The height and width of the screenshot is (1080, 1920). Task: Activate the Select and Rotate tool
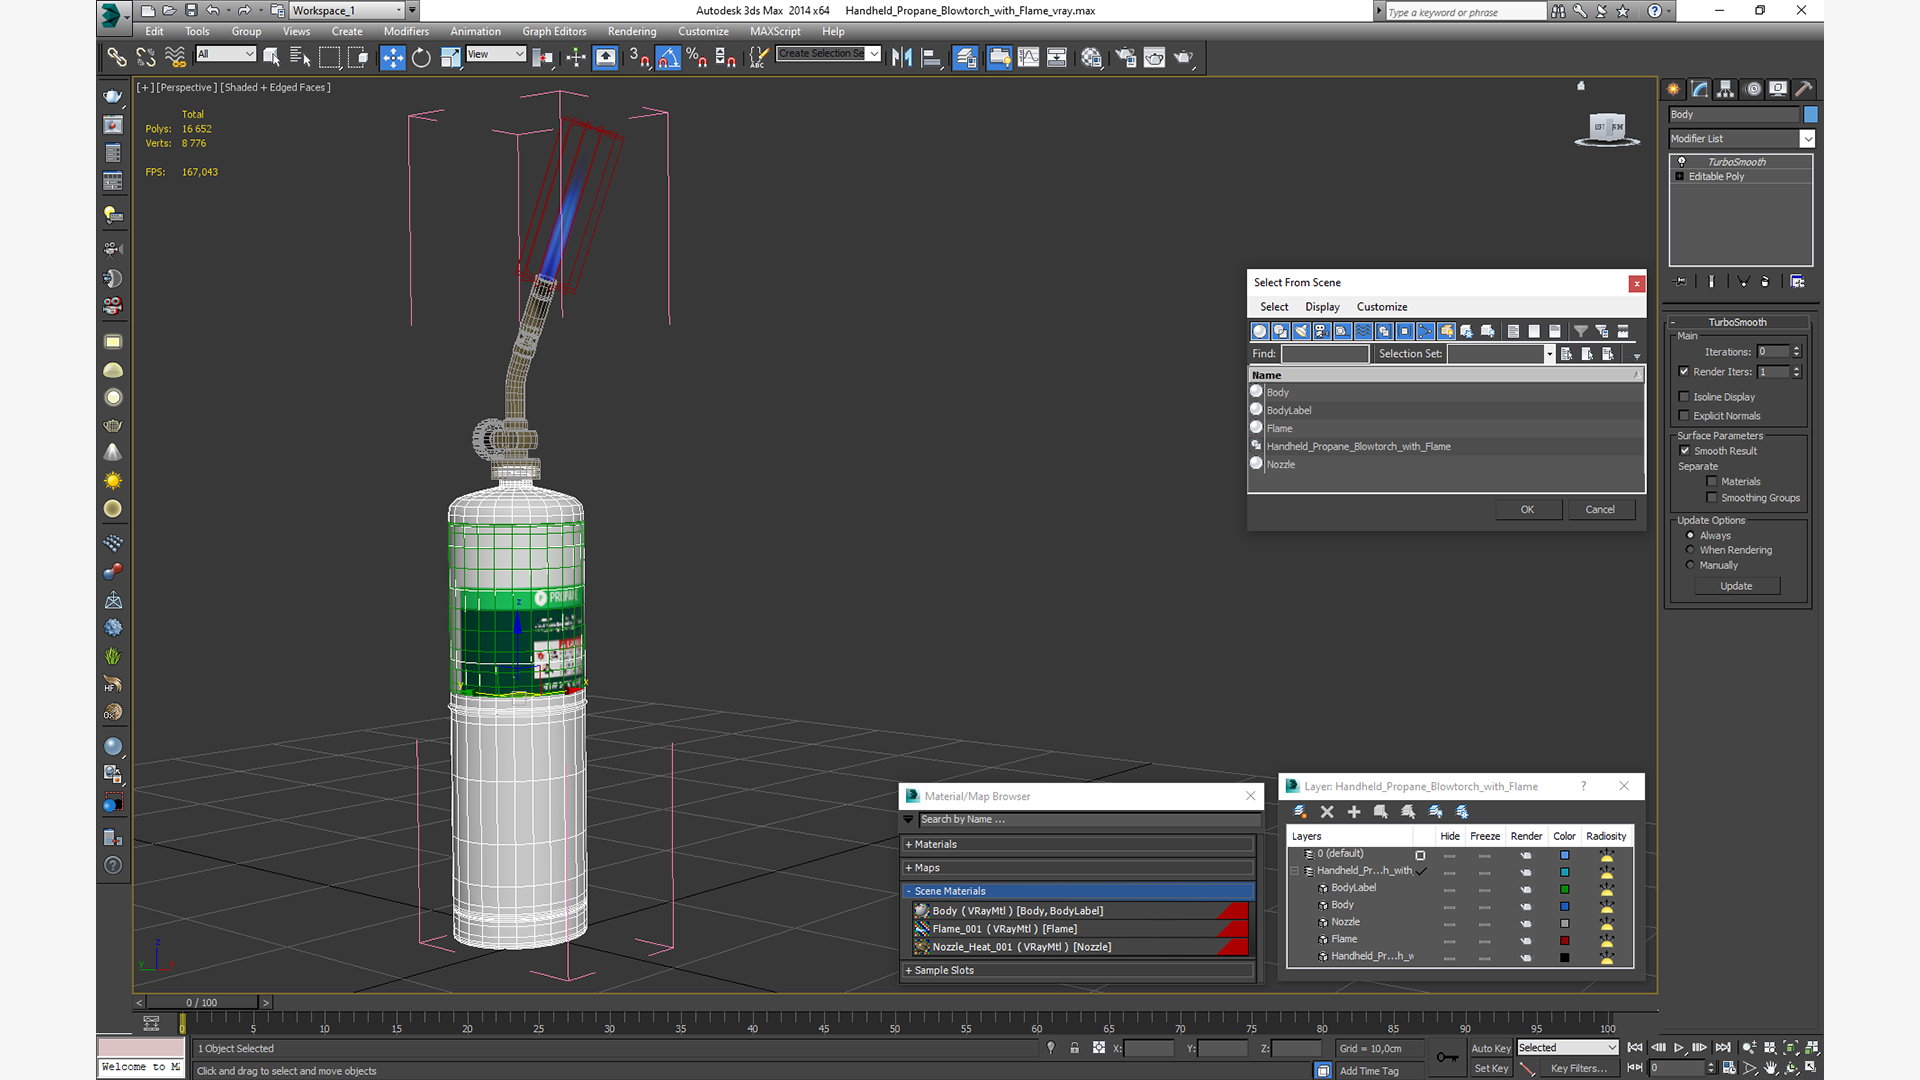tap(421, 58)
